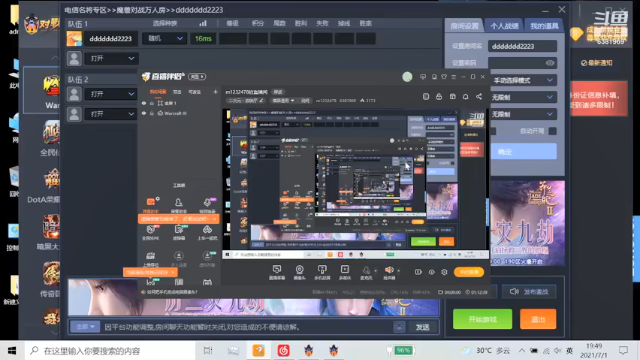The image size is (640, 360).
Task: Toggle visibility of the 全屏1 source
Action: click(x=144, y=103)
